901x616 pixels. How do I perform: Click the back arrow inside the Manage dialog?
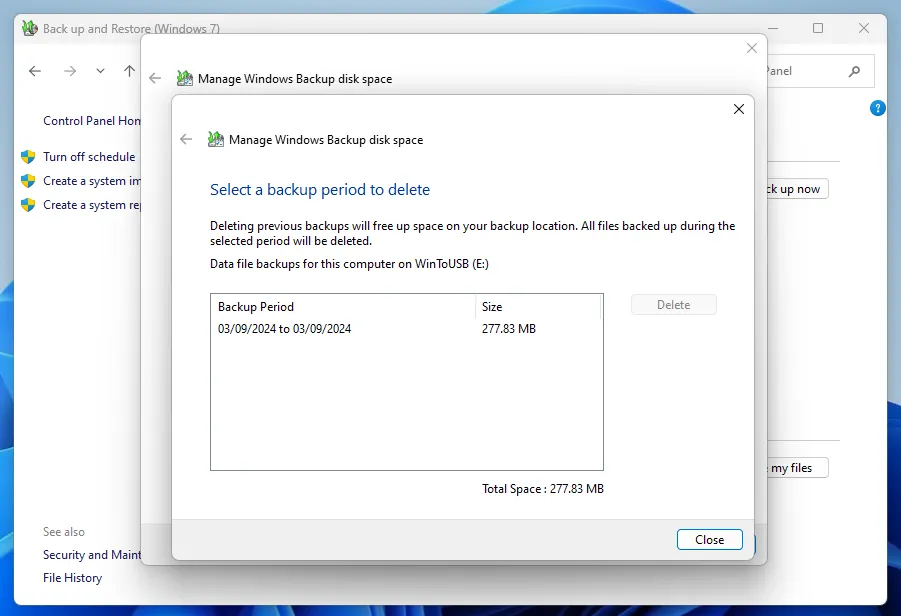(185, 139)
